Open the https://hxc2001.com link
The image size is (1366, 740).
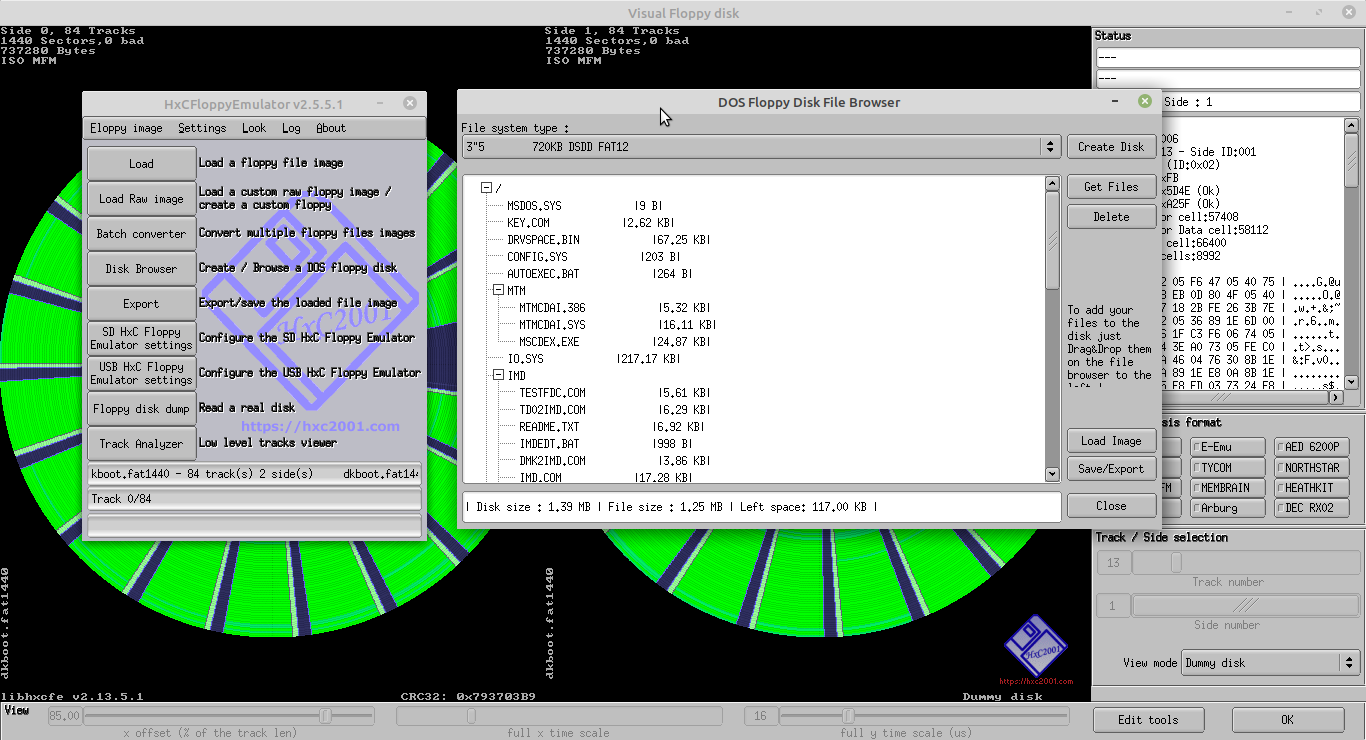coord(320,426)
